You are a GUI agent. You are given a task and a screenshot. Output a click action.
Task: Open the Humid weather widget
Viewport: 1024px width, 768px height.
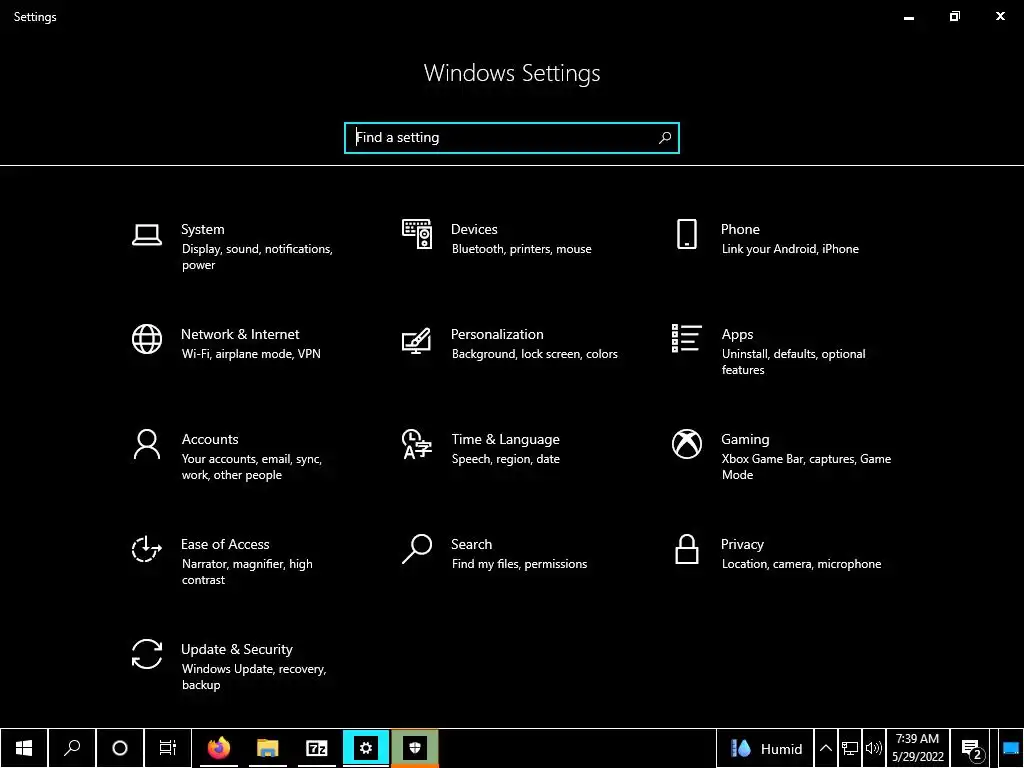765,748
